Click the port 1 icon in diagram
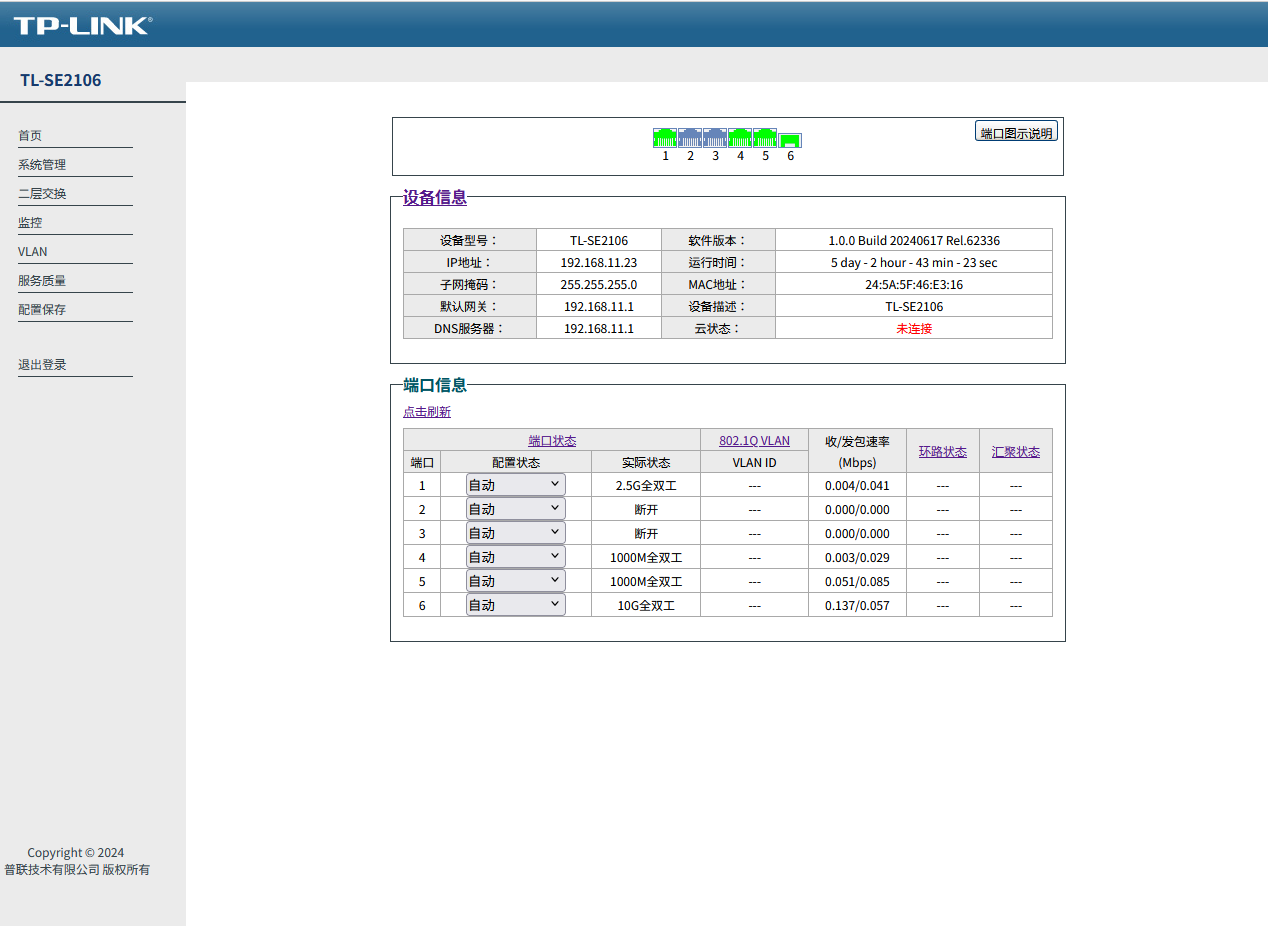Screen dimensions: 1268x926 pyautogui.click(x=665, y=138)
